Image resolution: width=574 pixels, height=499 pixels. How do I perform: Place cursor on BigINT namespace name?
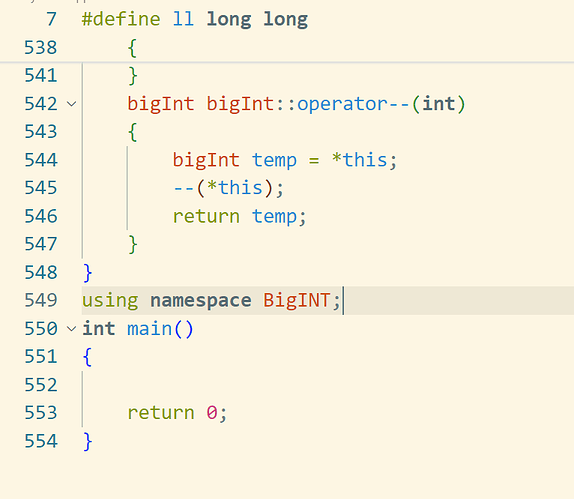pos(297,301)
